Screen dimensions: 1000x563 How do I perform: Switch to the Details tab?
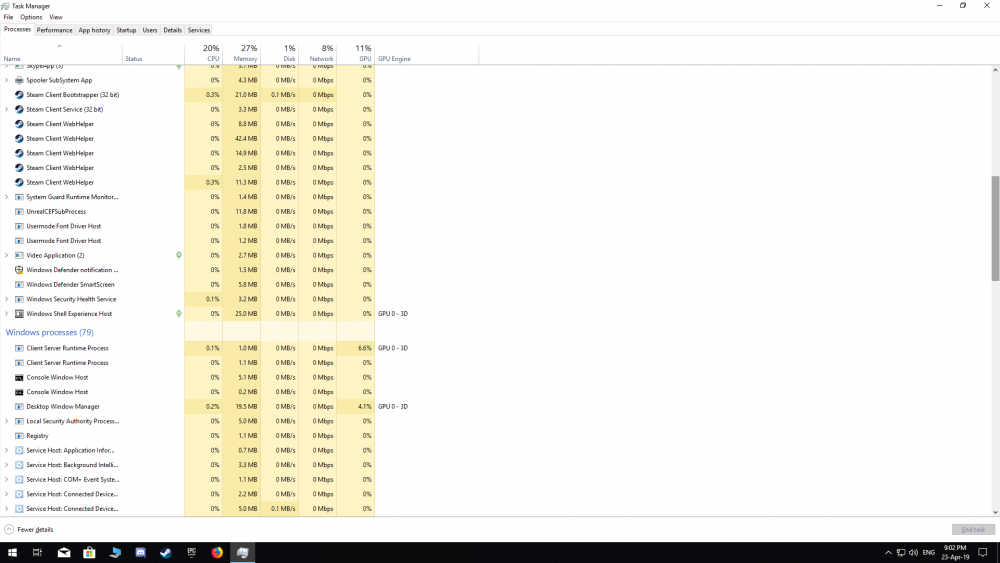[x=172, y=30]
